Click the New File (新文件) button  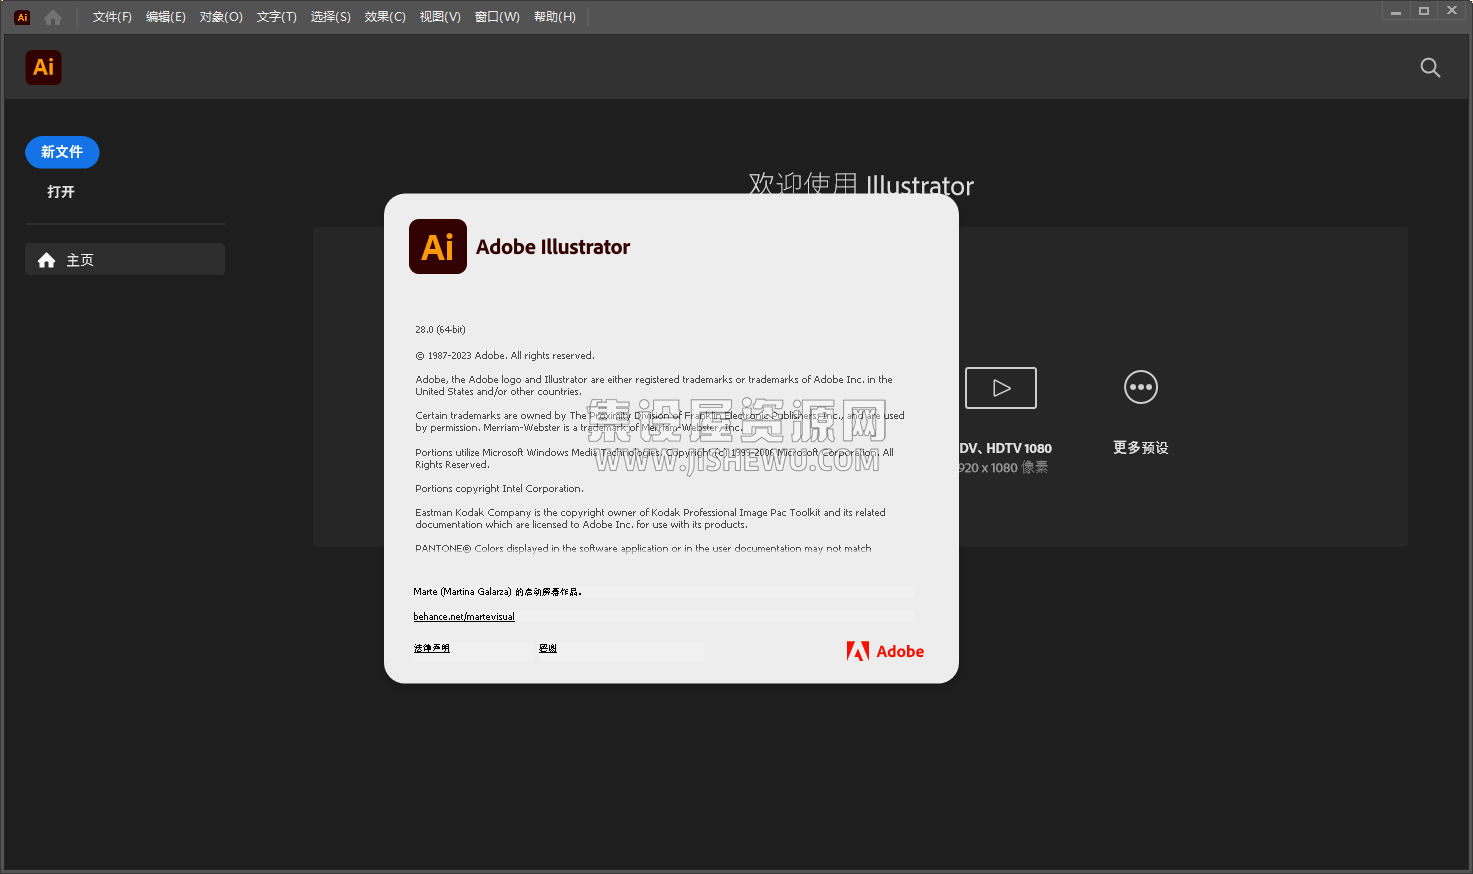(x=62, y=152)
